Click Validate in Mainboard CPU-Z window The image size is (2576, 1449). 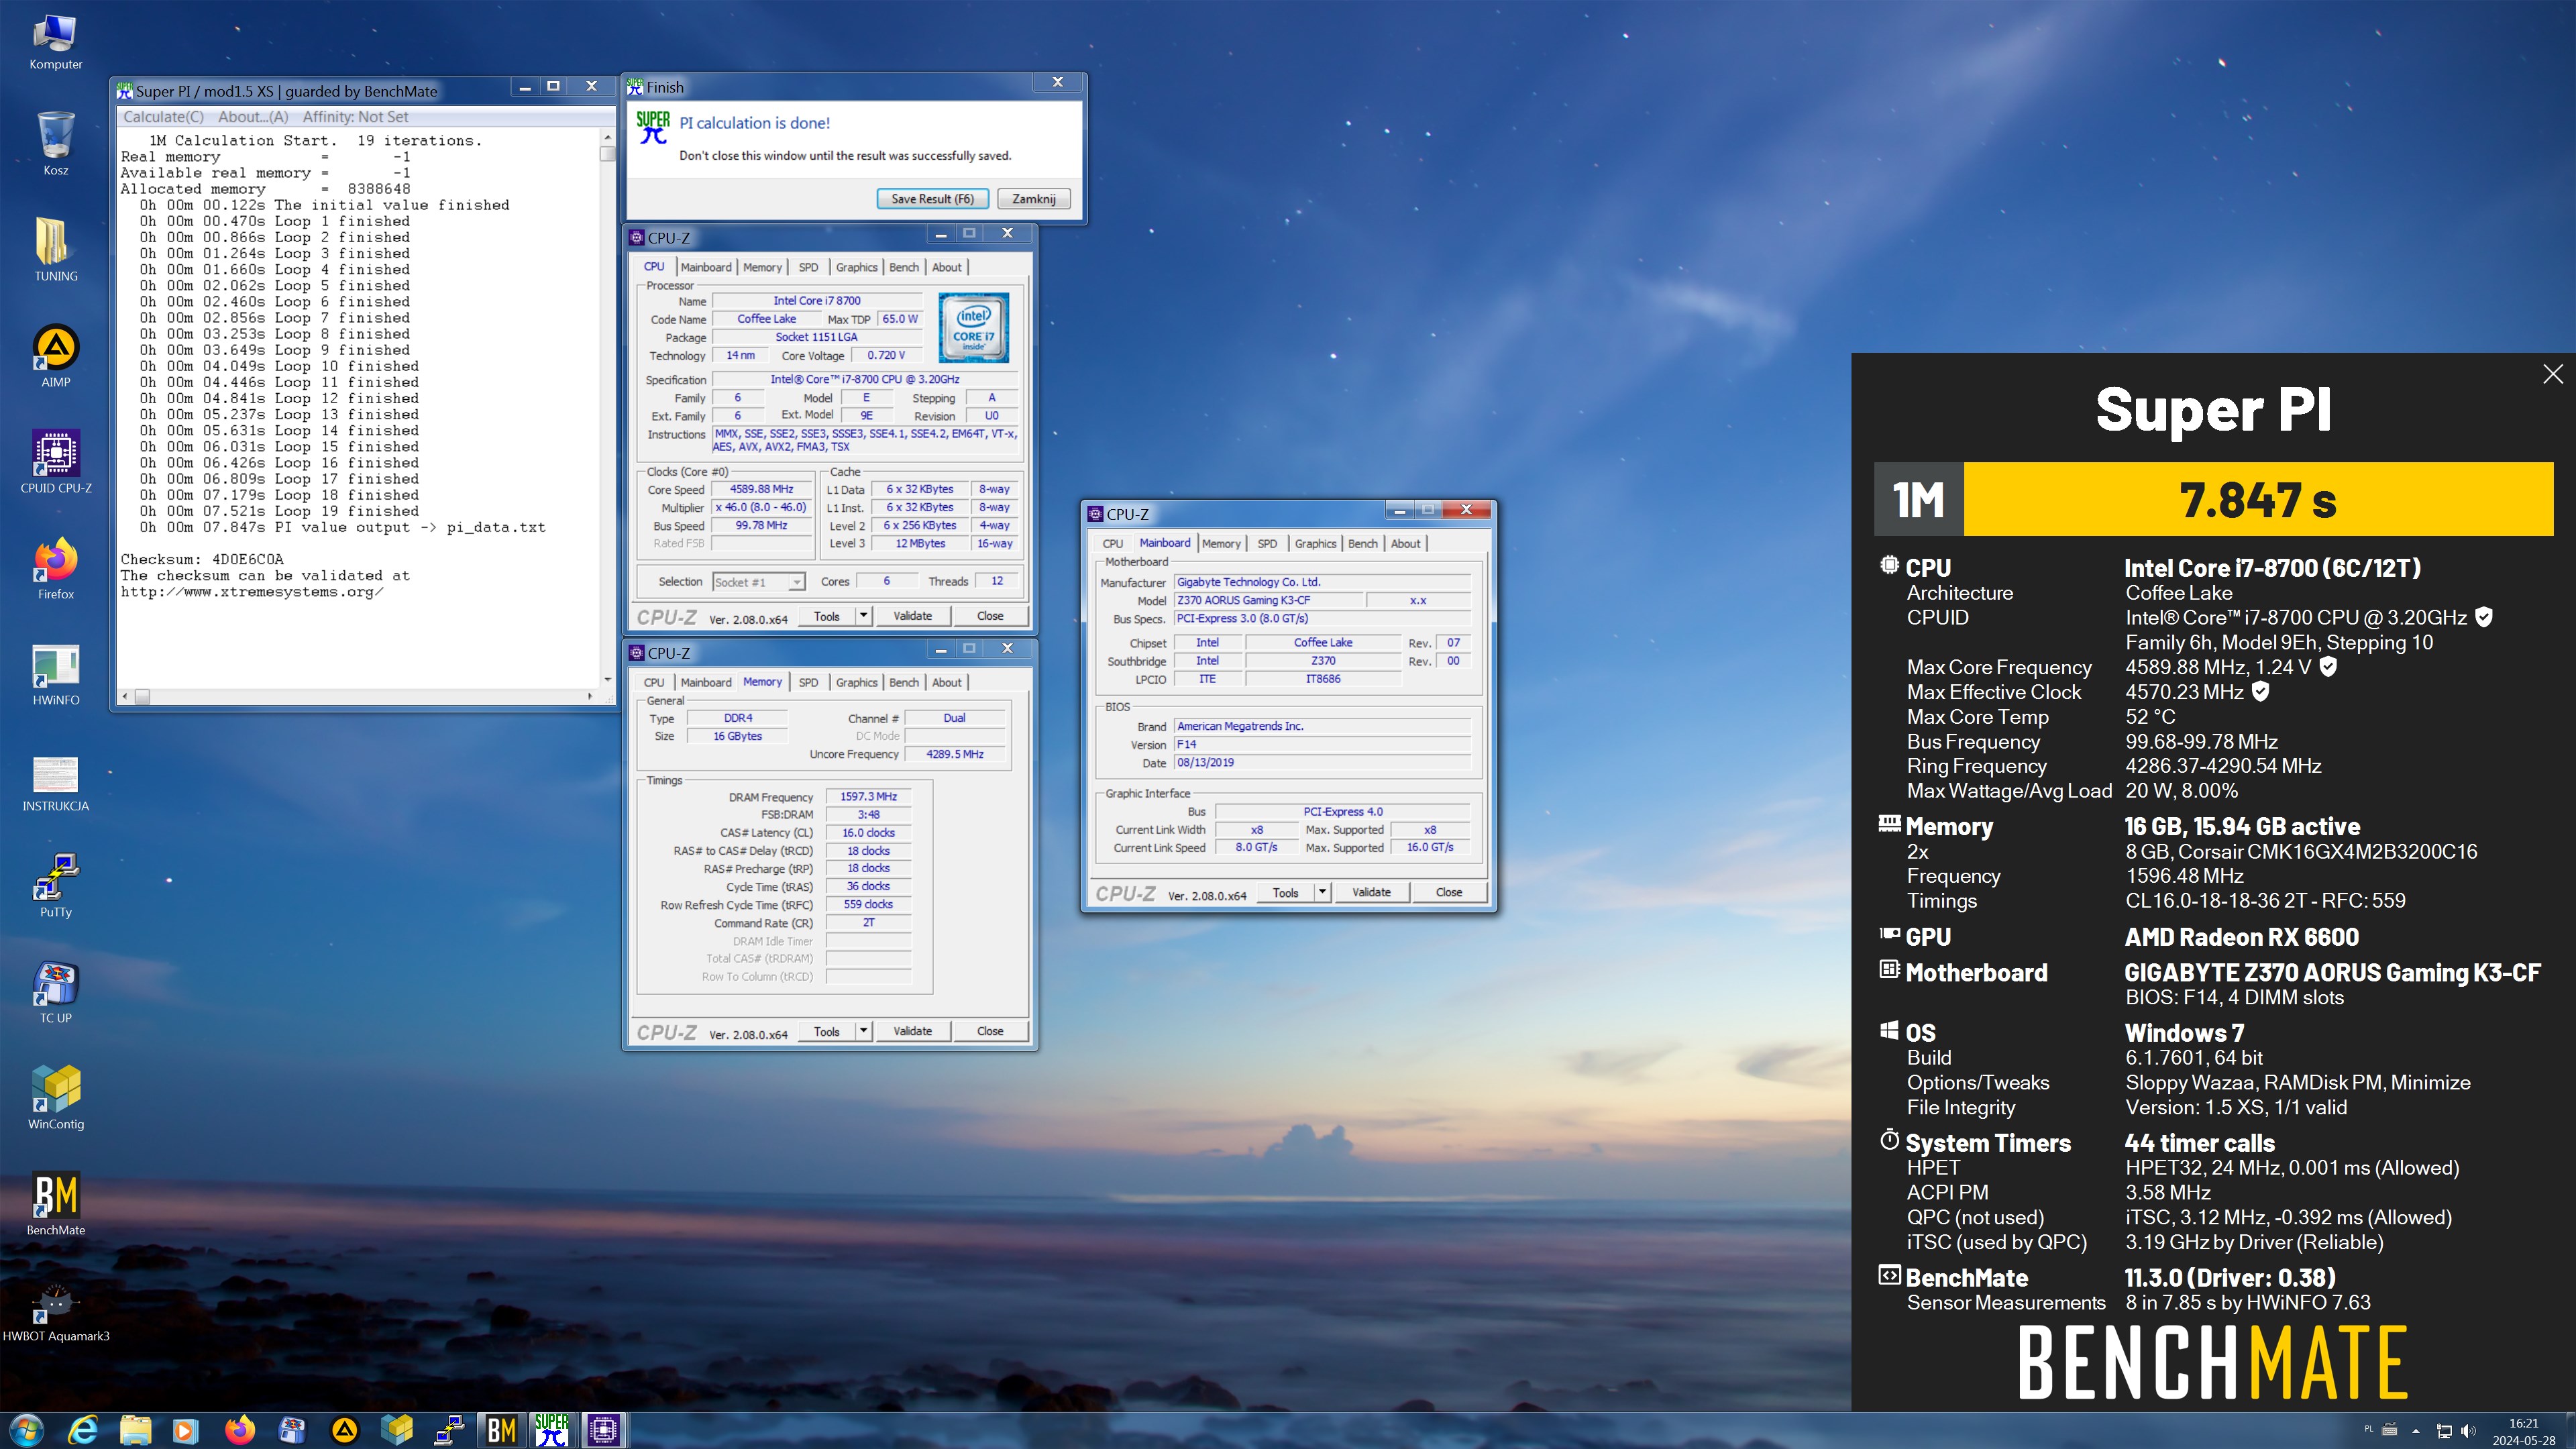click(x=1371, y=892)
